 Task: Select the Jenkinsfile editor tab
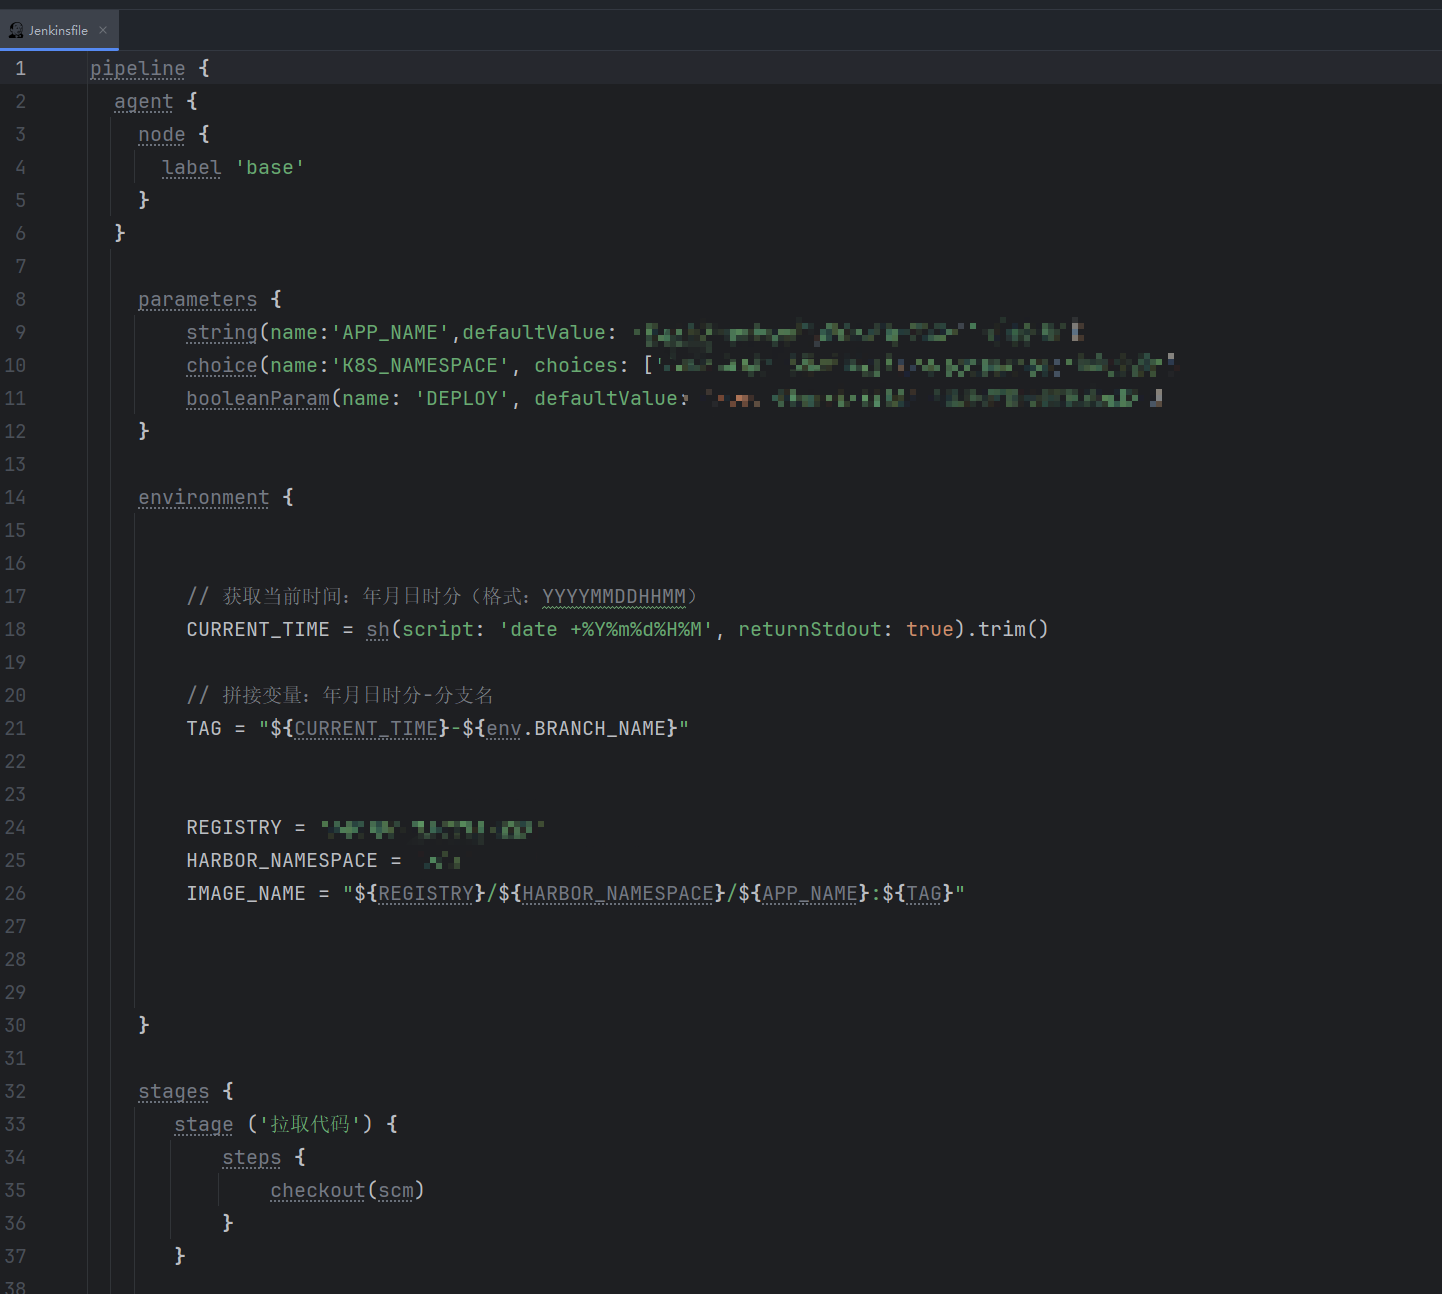pyautogui.click(x=59, y=30)
